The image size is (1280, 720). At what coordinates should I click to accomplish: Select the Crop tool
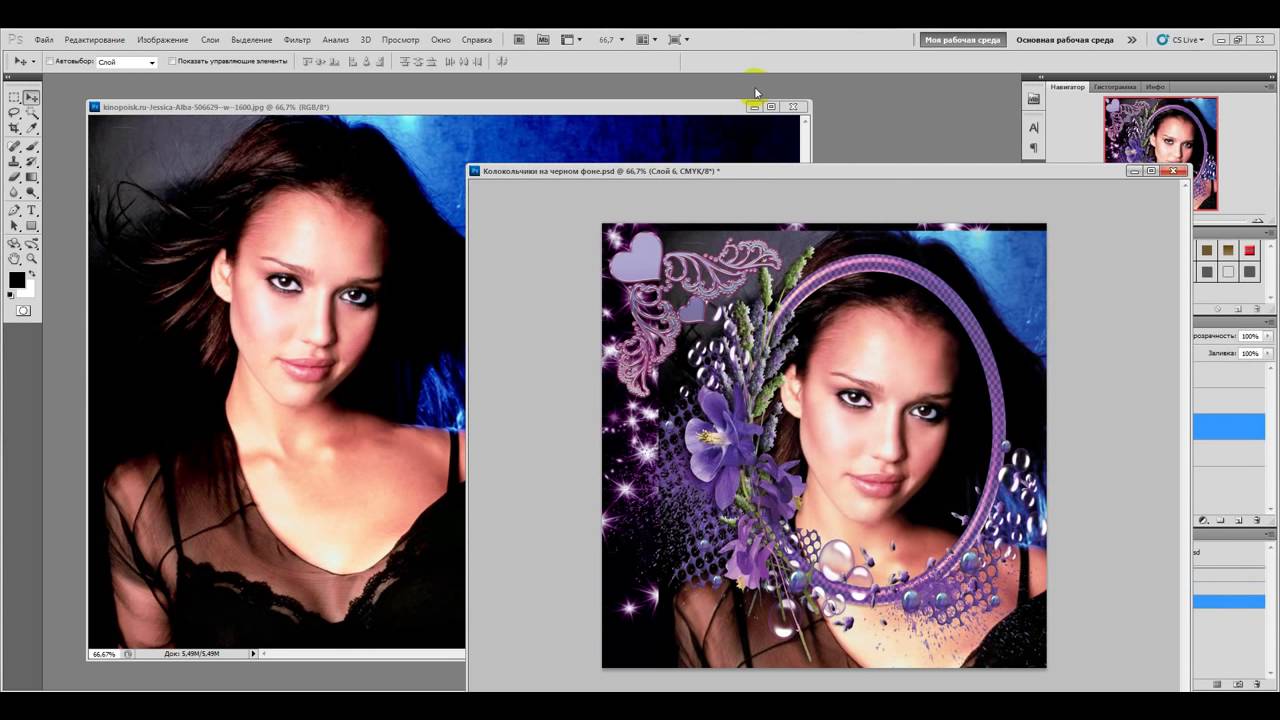tap(15, 128)
